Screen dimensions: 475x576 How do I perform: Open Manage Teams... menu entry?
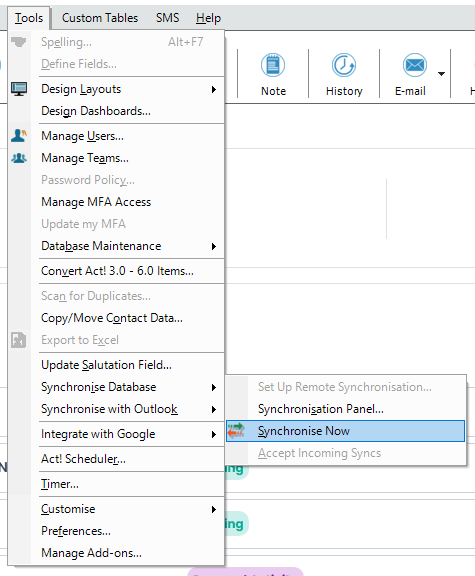(x=116, y=158)
